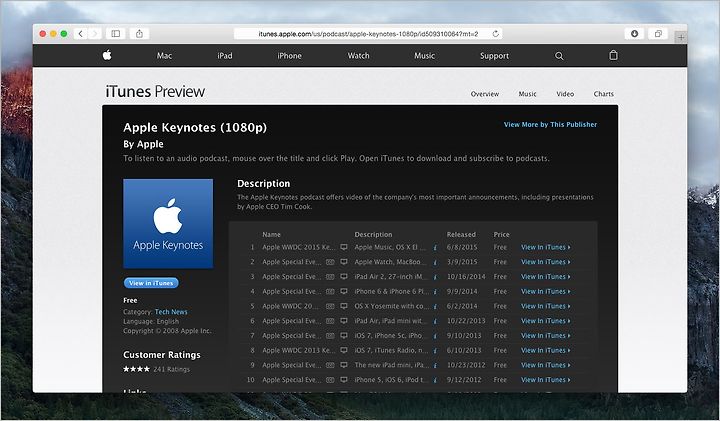
Task: Switch to the iTunes Preview Charts tab
Action: coord(603,94)
